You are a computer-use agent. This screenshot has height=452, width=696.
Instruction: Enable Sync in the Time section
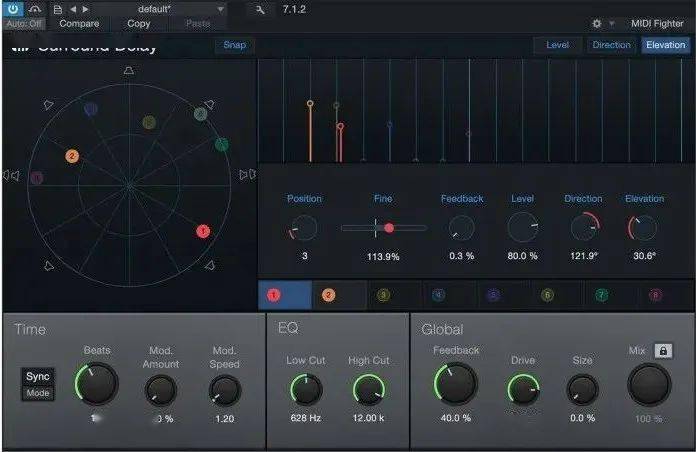pyautogui.click(x=38, y=377)
